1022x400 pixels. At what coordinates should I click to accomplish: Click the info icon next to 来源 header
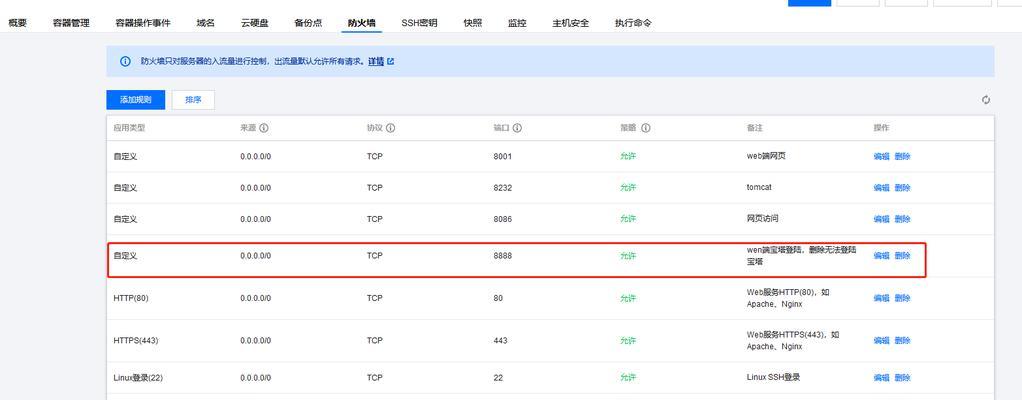[264, 128]
